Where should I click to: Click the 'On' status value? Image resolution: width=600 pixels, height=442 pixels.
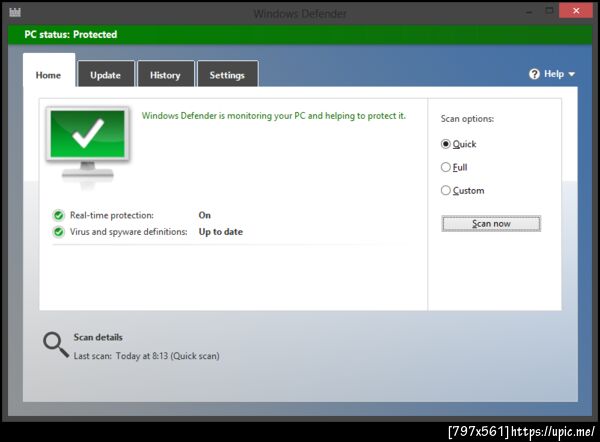pyautogui.click(x=205, y=215)
